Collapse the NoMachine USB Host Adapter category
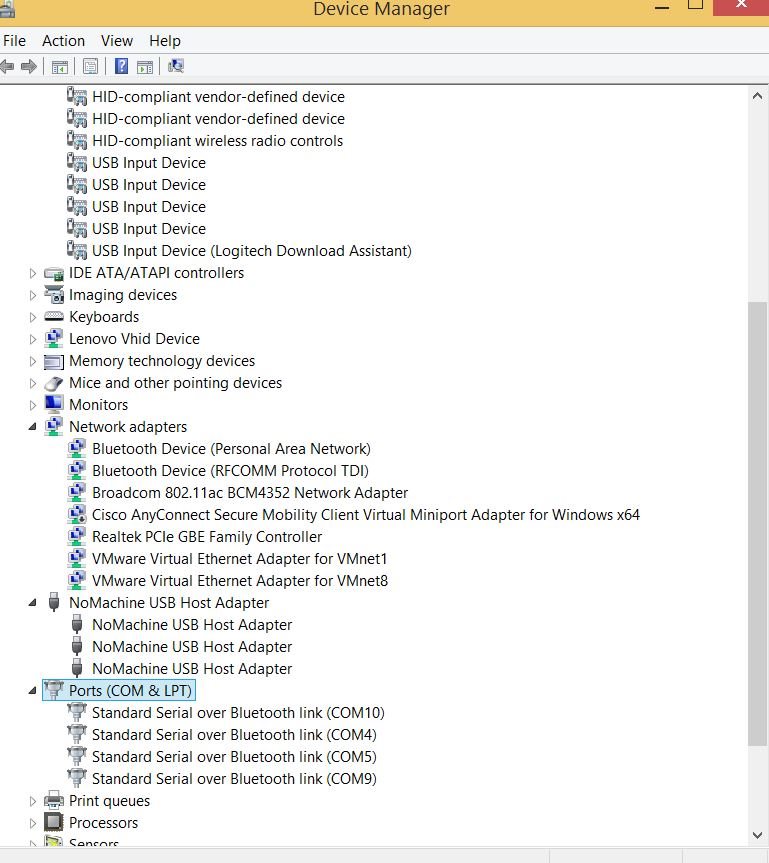This screenshot has width=769, height=863. coord(32,603)
